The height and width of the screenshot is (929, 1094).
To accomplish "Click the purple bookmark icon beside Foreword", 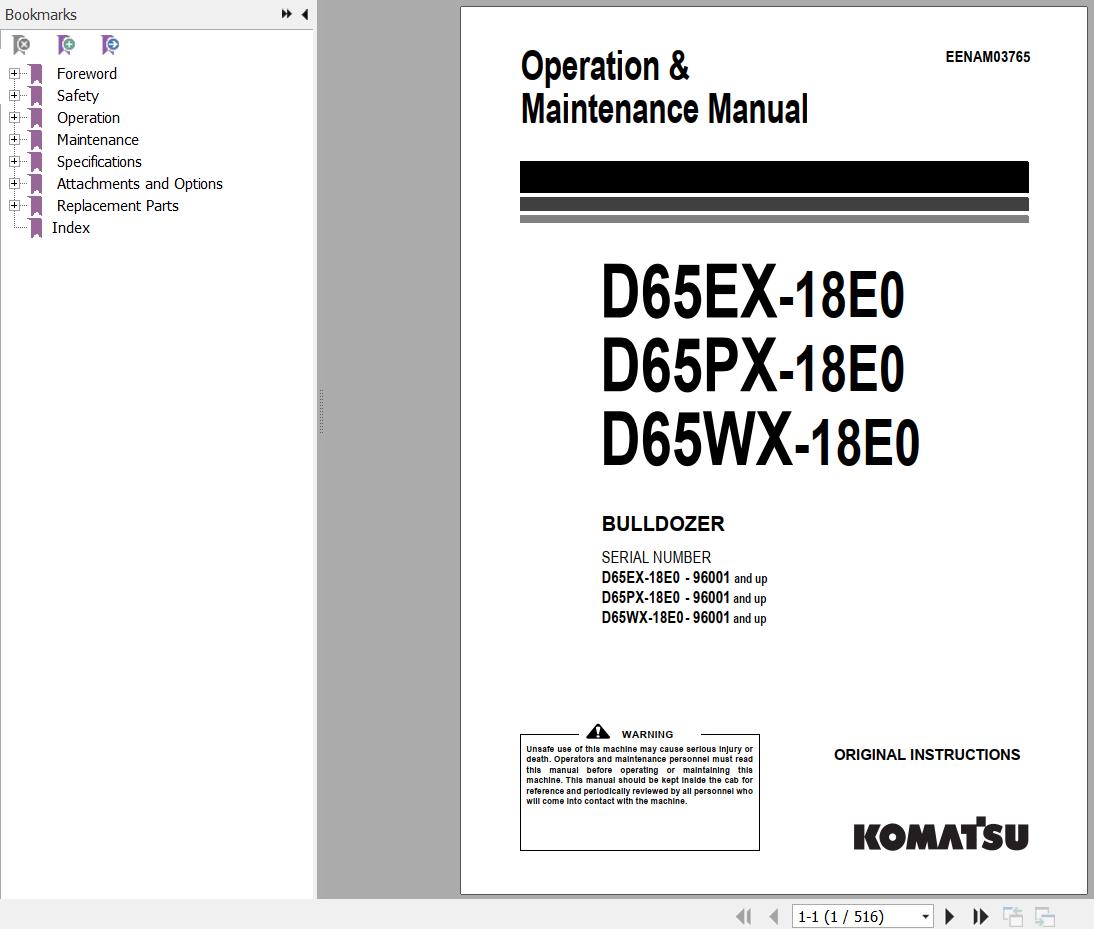I will pos(36,74).
